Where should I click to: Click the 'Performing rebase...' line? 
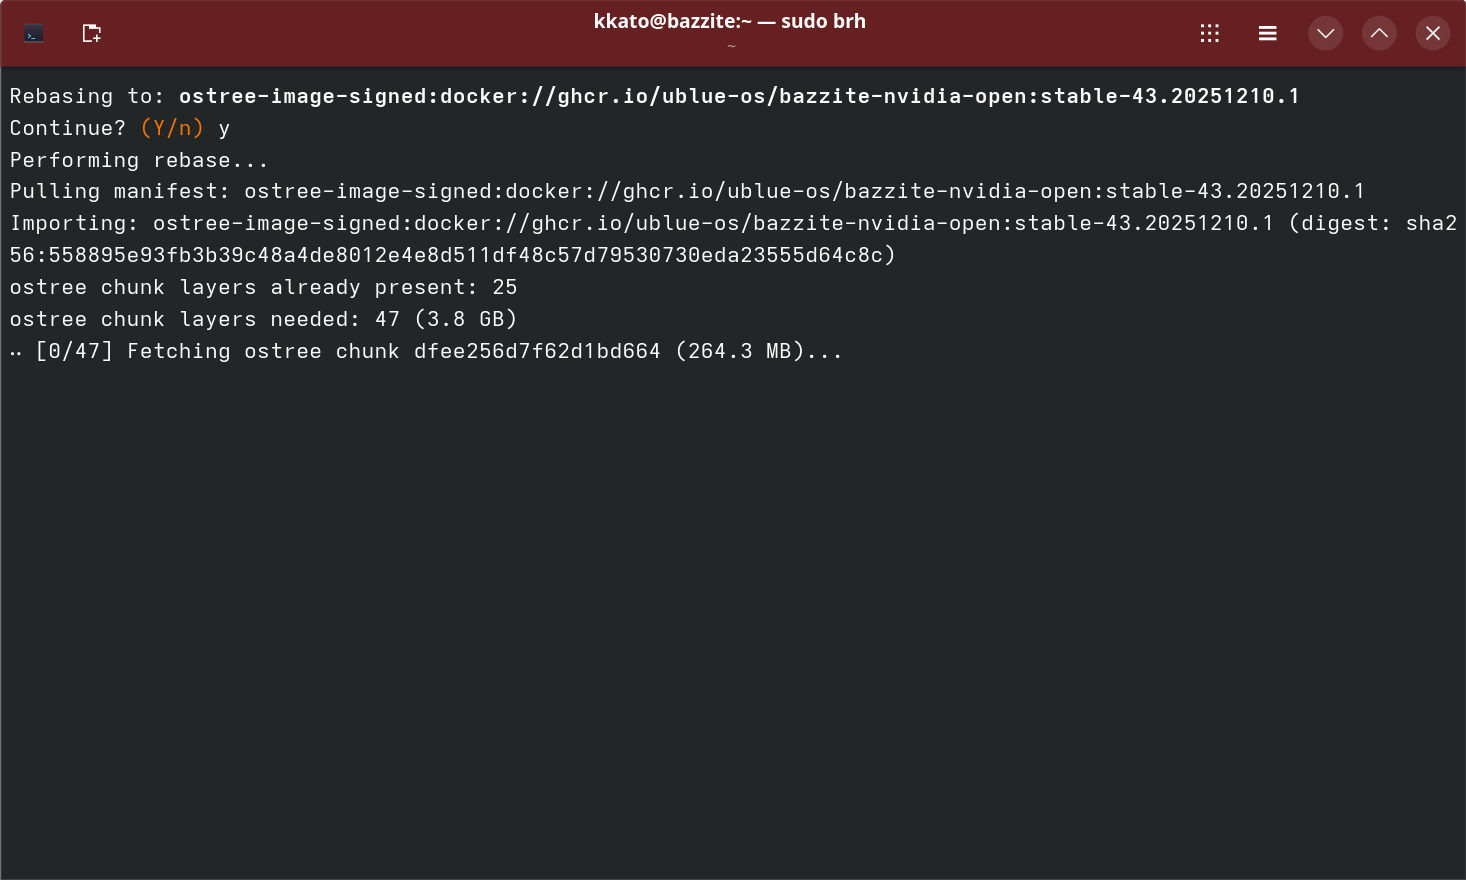[x=139, y=160]
